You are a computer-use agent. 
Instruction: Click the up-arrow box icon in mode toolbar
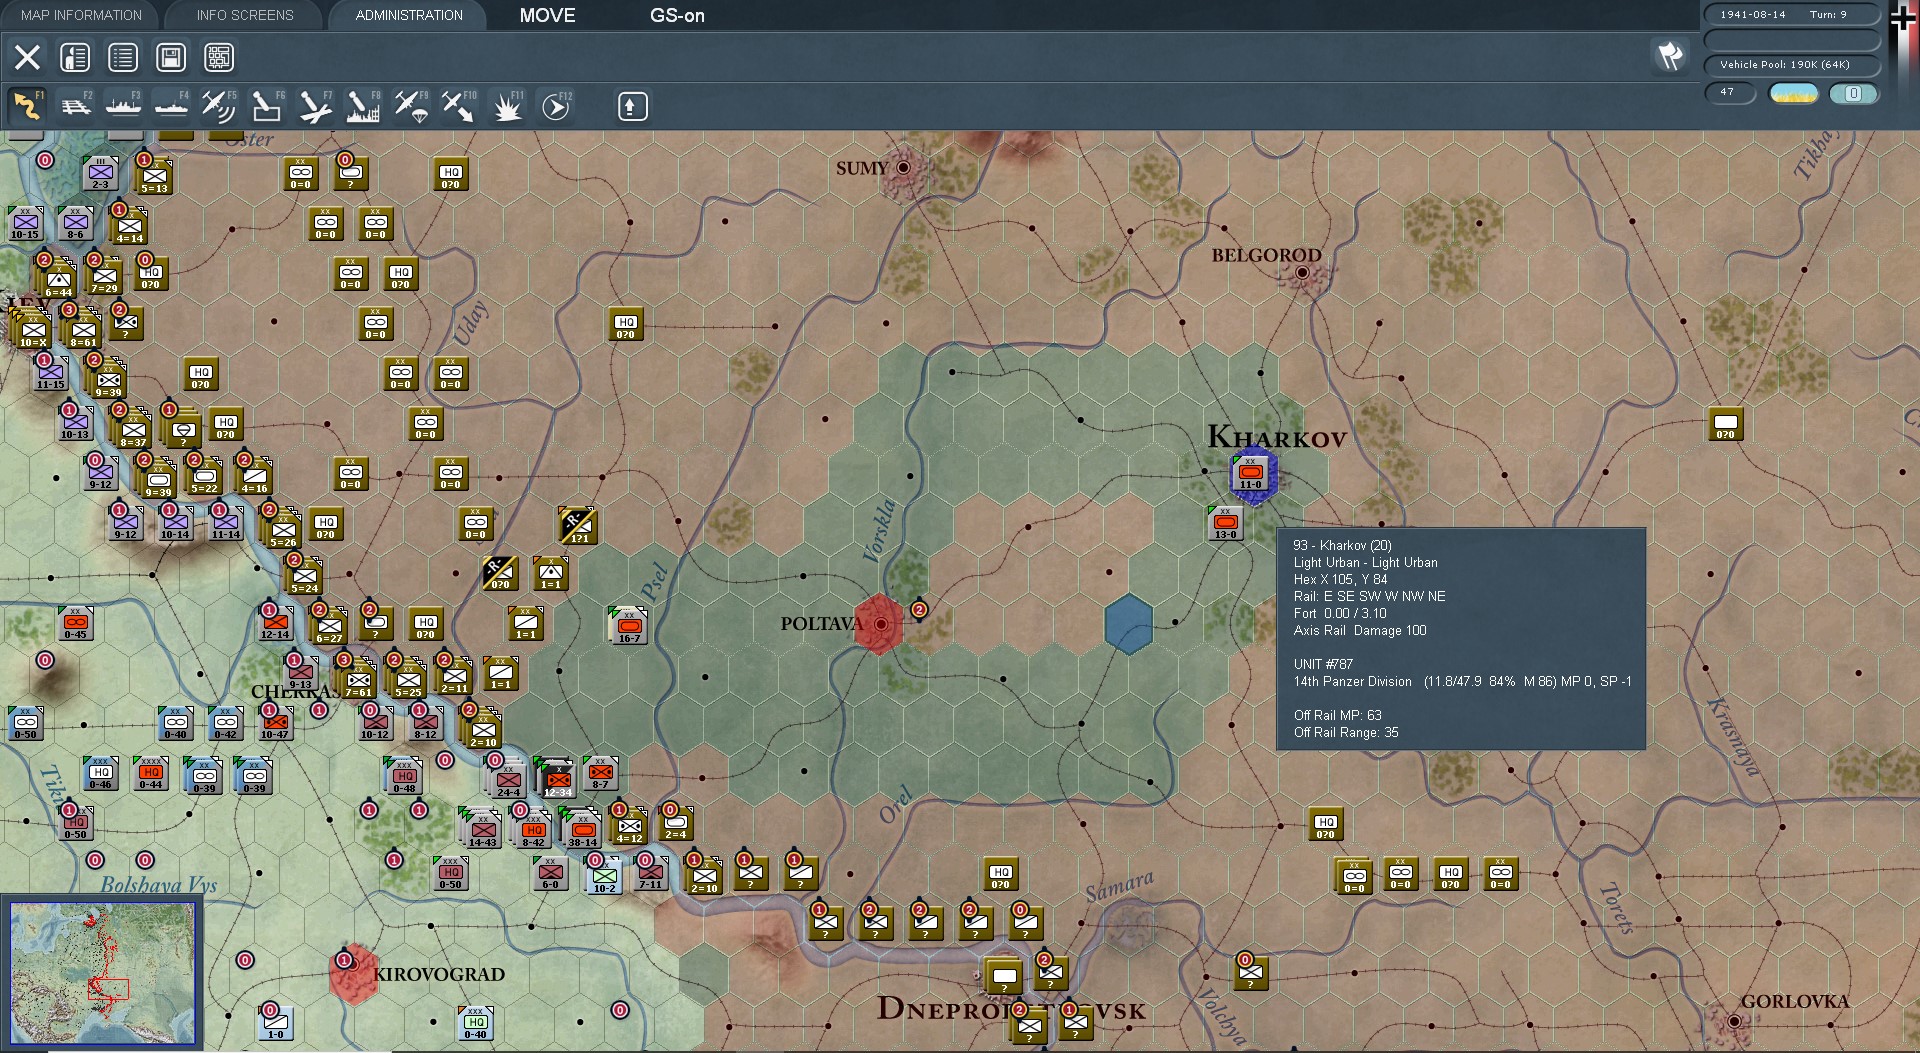click(x=632, y=106)
